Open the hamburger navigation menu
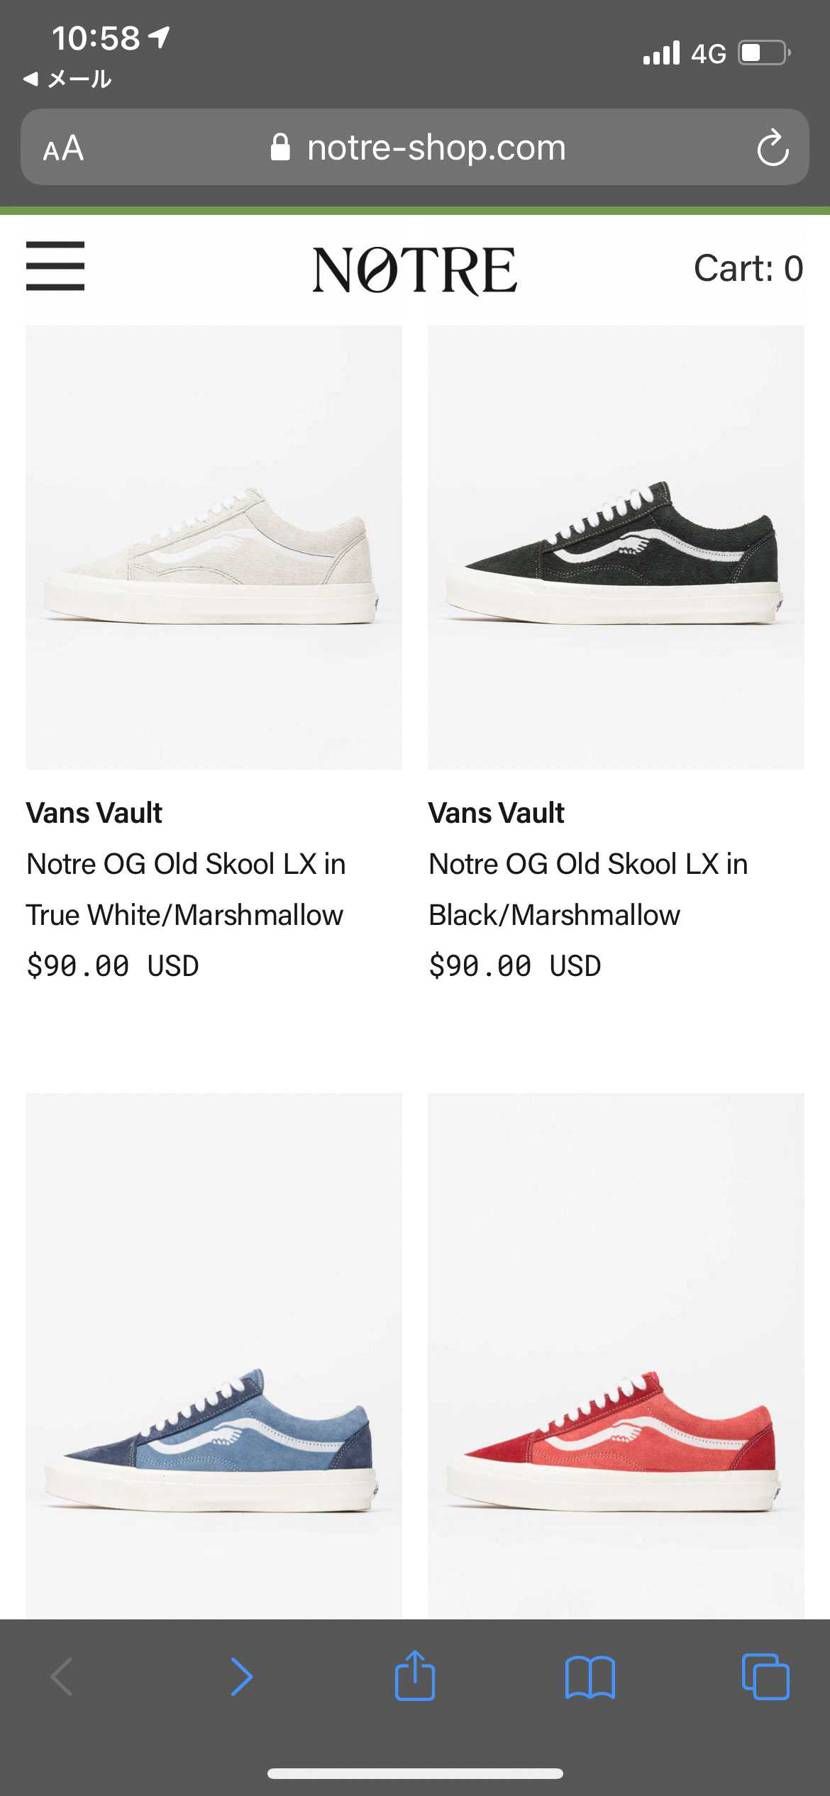830x1796 pixels. pos(55,266)
